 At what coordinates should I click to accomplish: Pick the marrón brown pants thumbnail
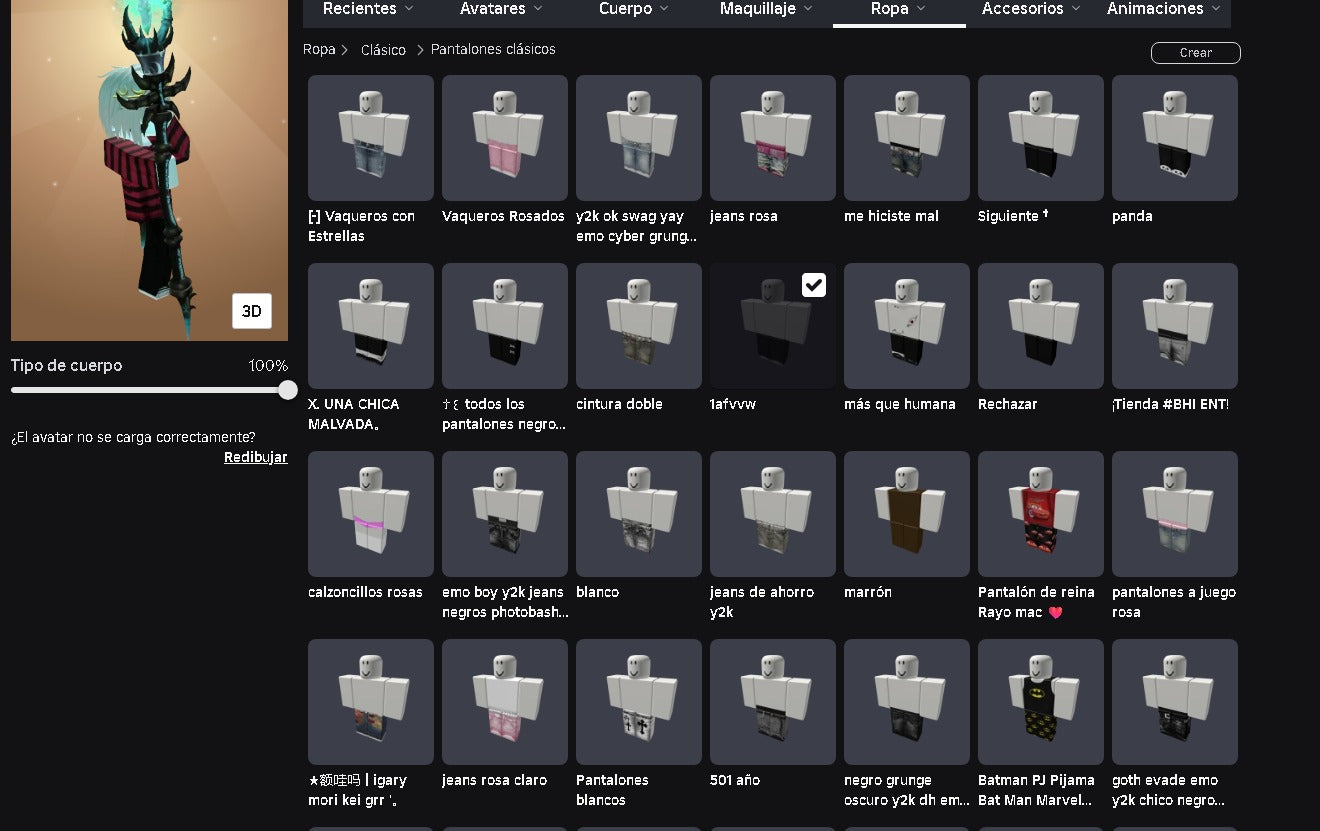pos(907,514)
